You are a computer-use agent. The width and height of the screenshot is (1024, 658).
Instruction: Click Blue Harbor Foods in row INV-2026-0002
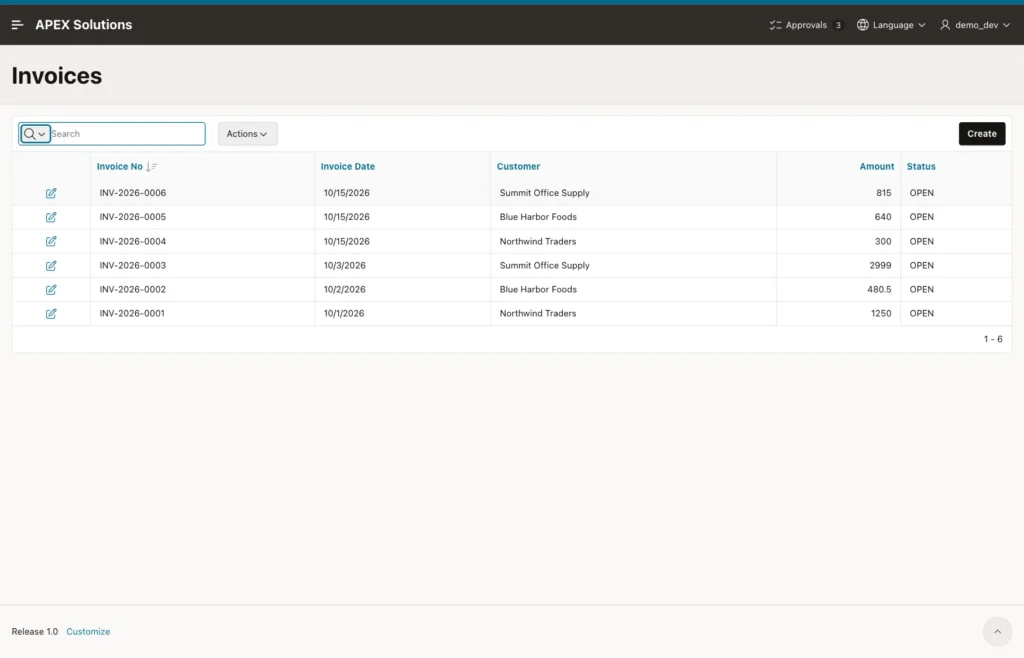click(538, 289)
